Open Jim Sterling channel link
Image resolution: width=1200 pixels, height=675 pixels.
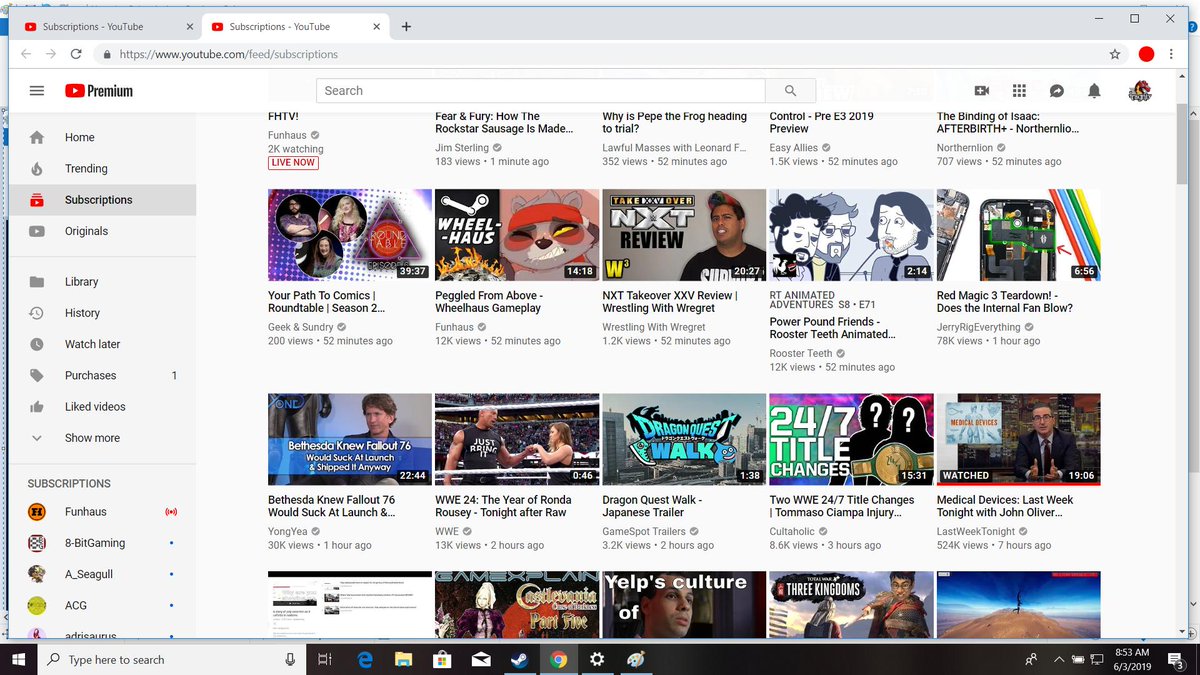(x=462, y=148)
